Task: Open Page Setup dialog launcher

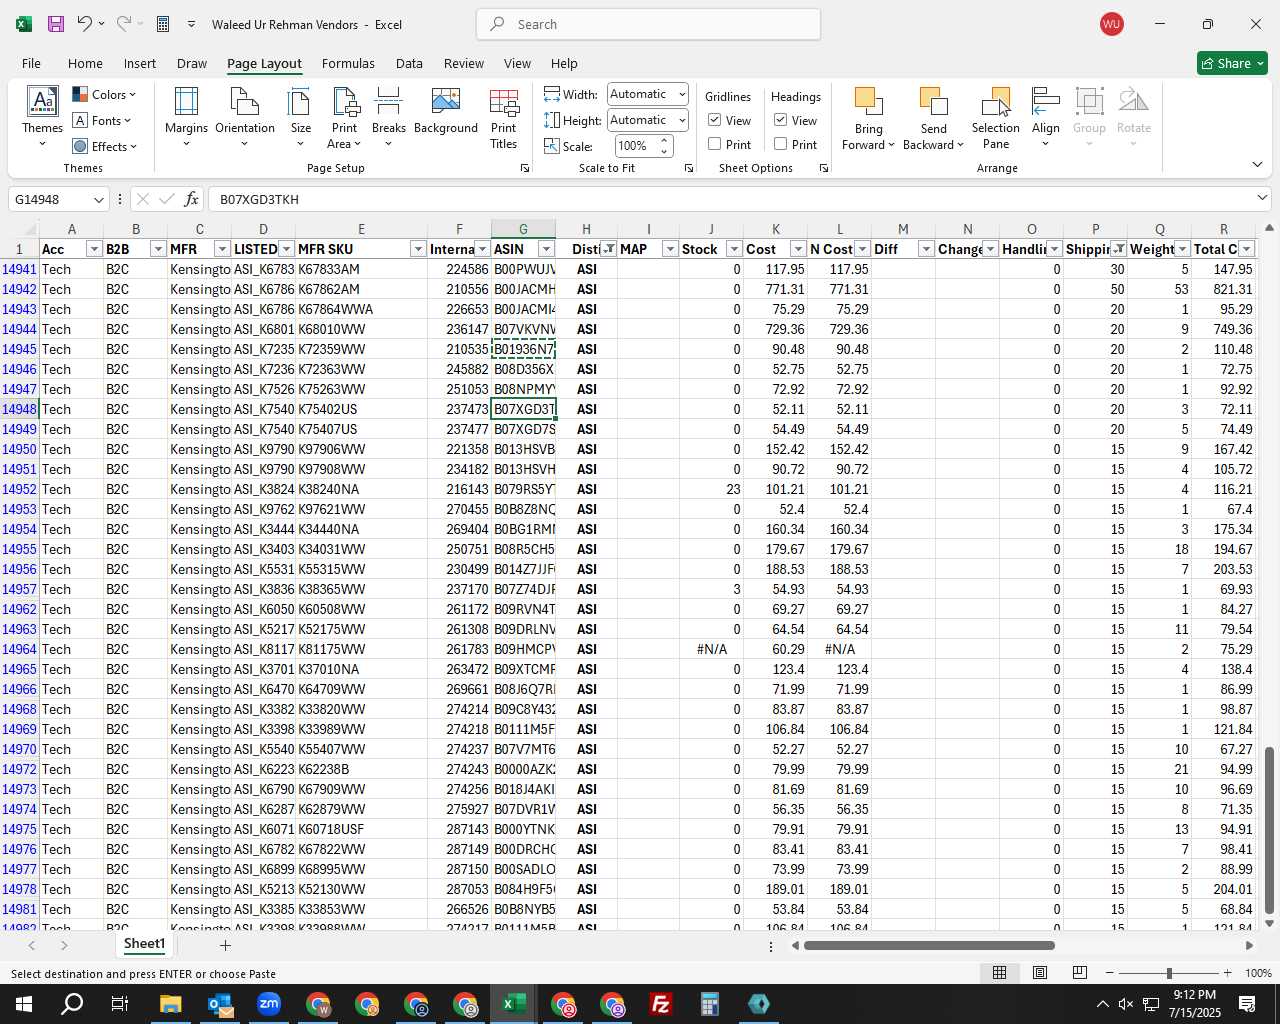Action: coord(524,169)
